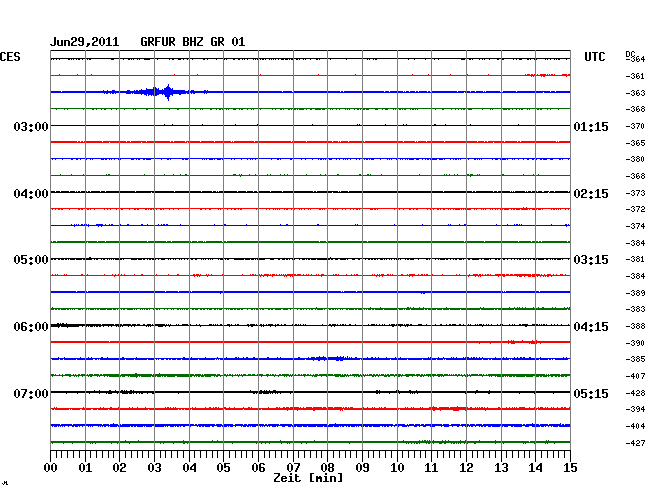The image size is (650, 494).
Task: Select the DC offset value -394
Action: [635, 409]
